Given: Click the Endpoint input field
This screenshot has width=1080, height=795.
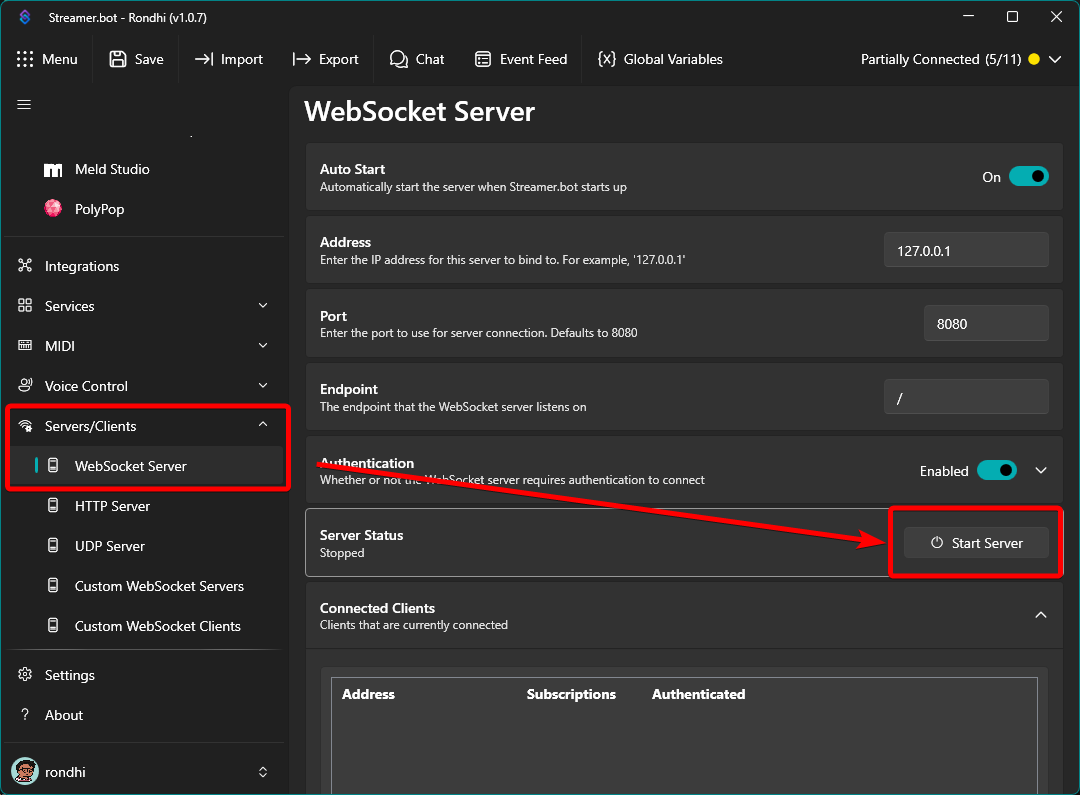Looking at the screenshot, I should 966,397.
